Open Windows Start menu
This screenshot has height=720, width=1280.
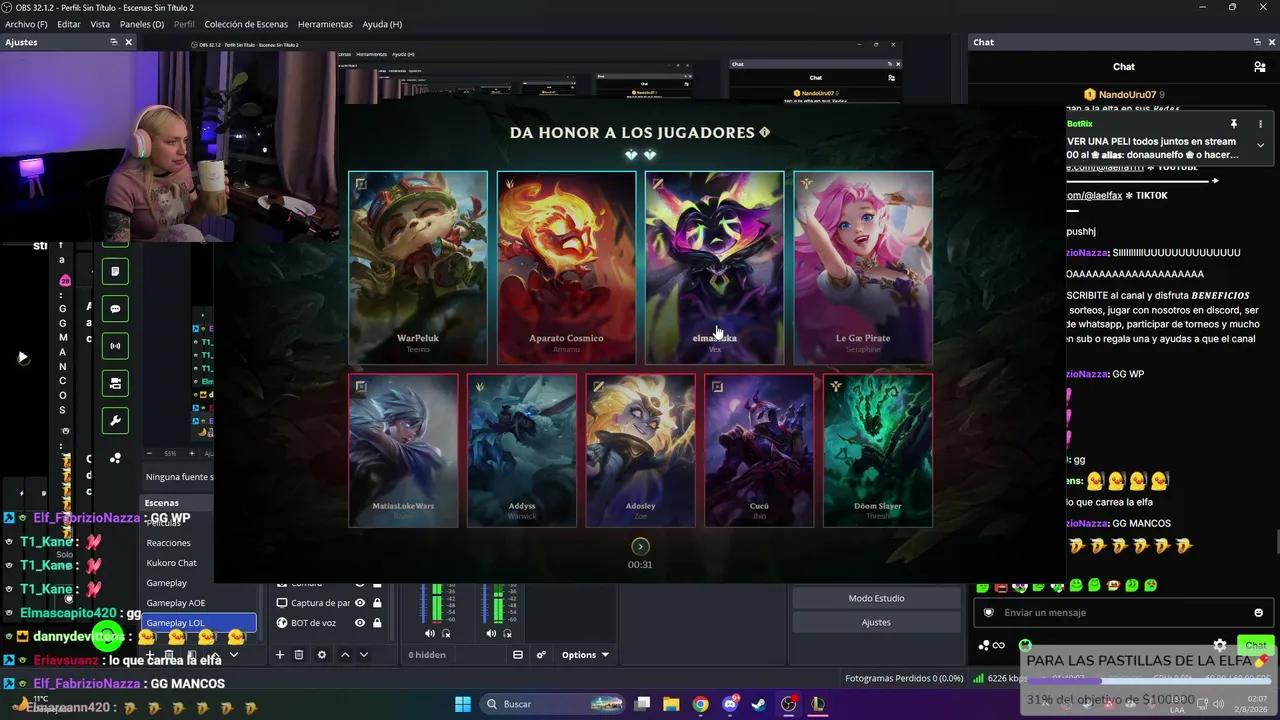[x=463, y=704]
